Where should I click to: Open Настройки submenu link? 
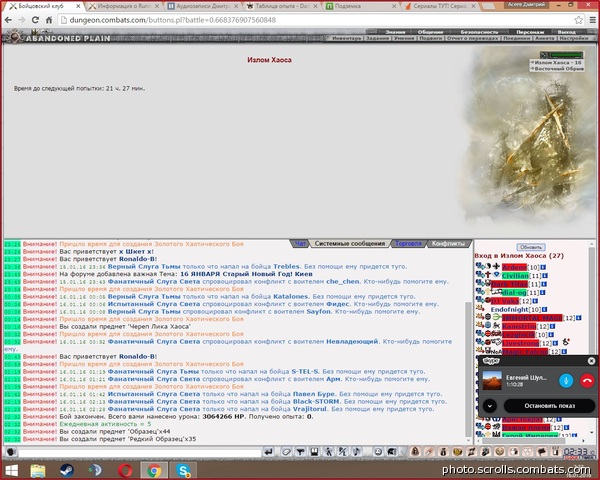pyautogui.click(x=573, y=38)
